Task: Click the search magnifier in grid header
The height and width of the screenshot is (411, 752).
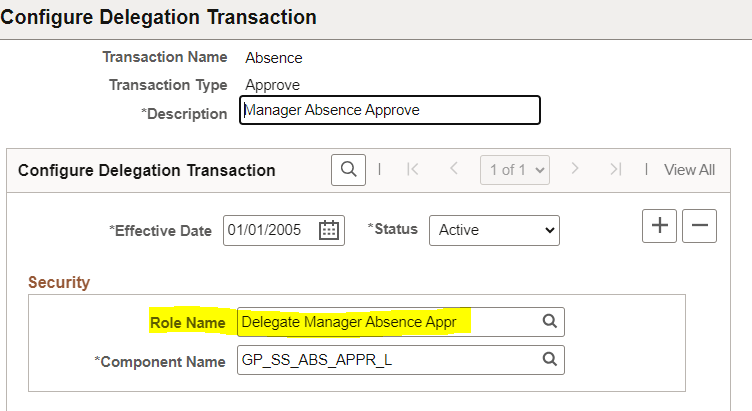Action: point(347,170)
